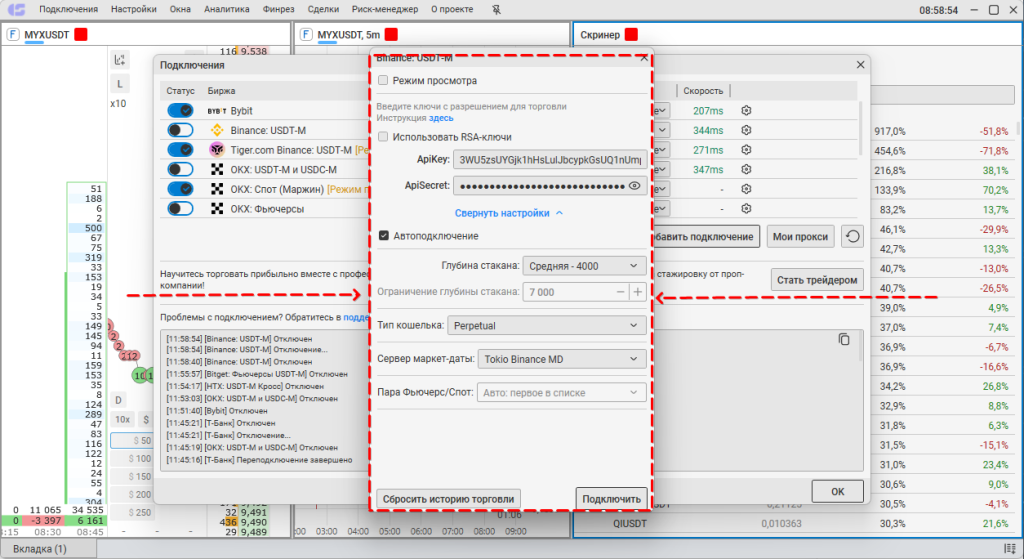Copy the connection log with copy icon
The image size is (1024, 559).
click(x=843, y=340)
